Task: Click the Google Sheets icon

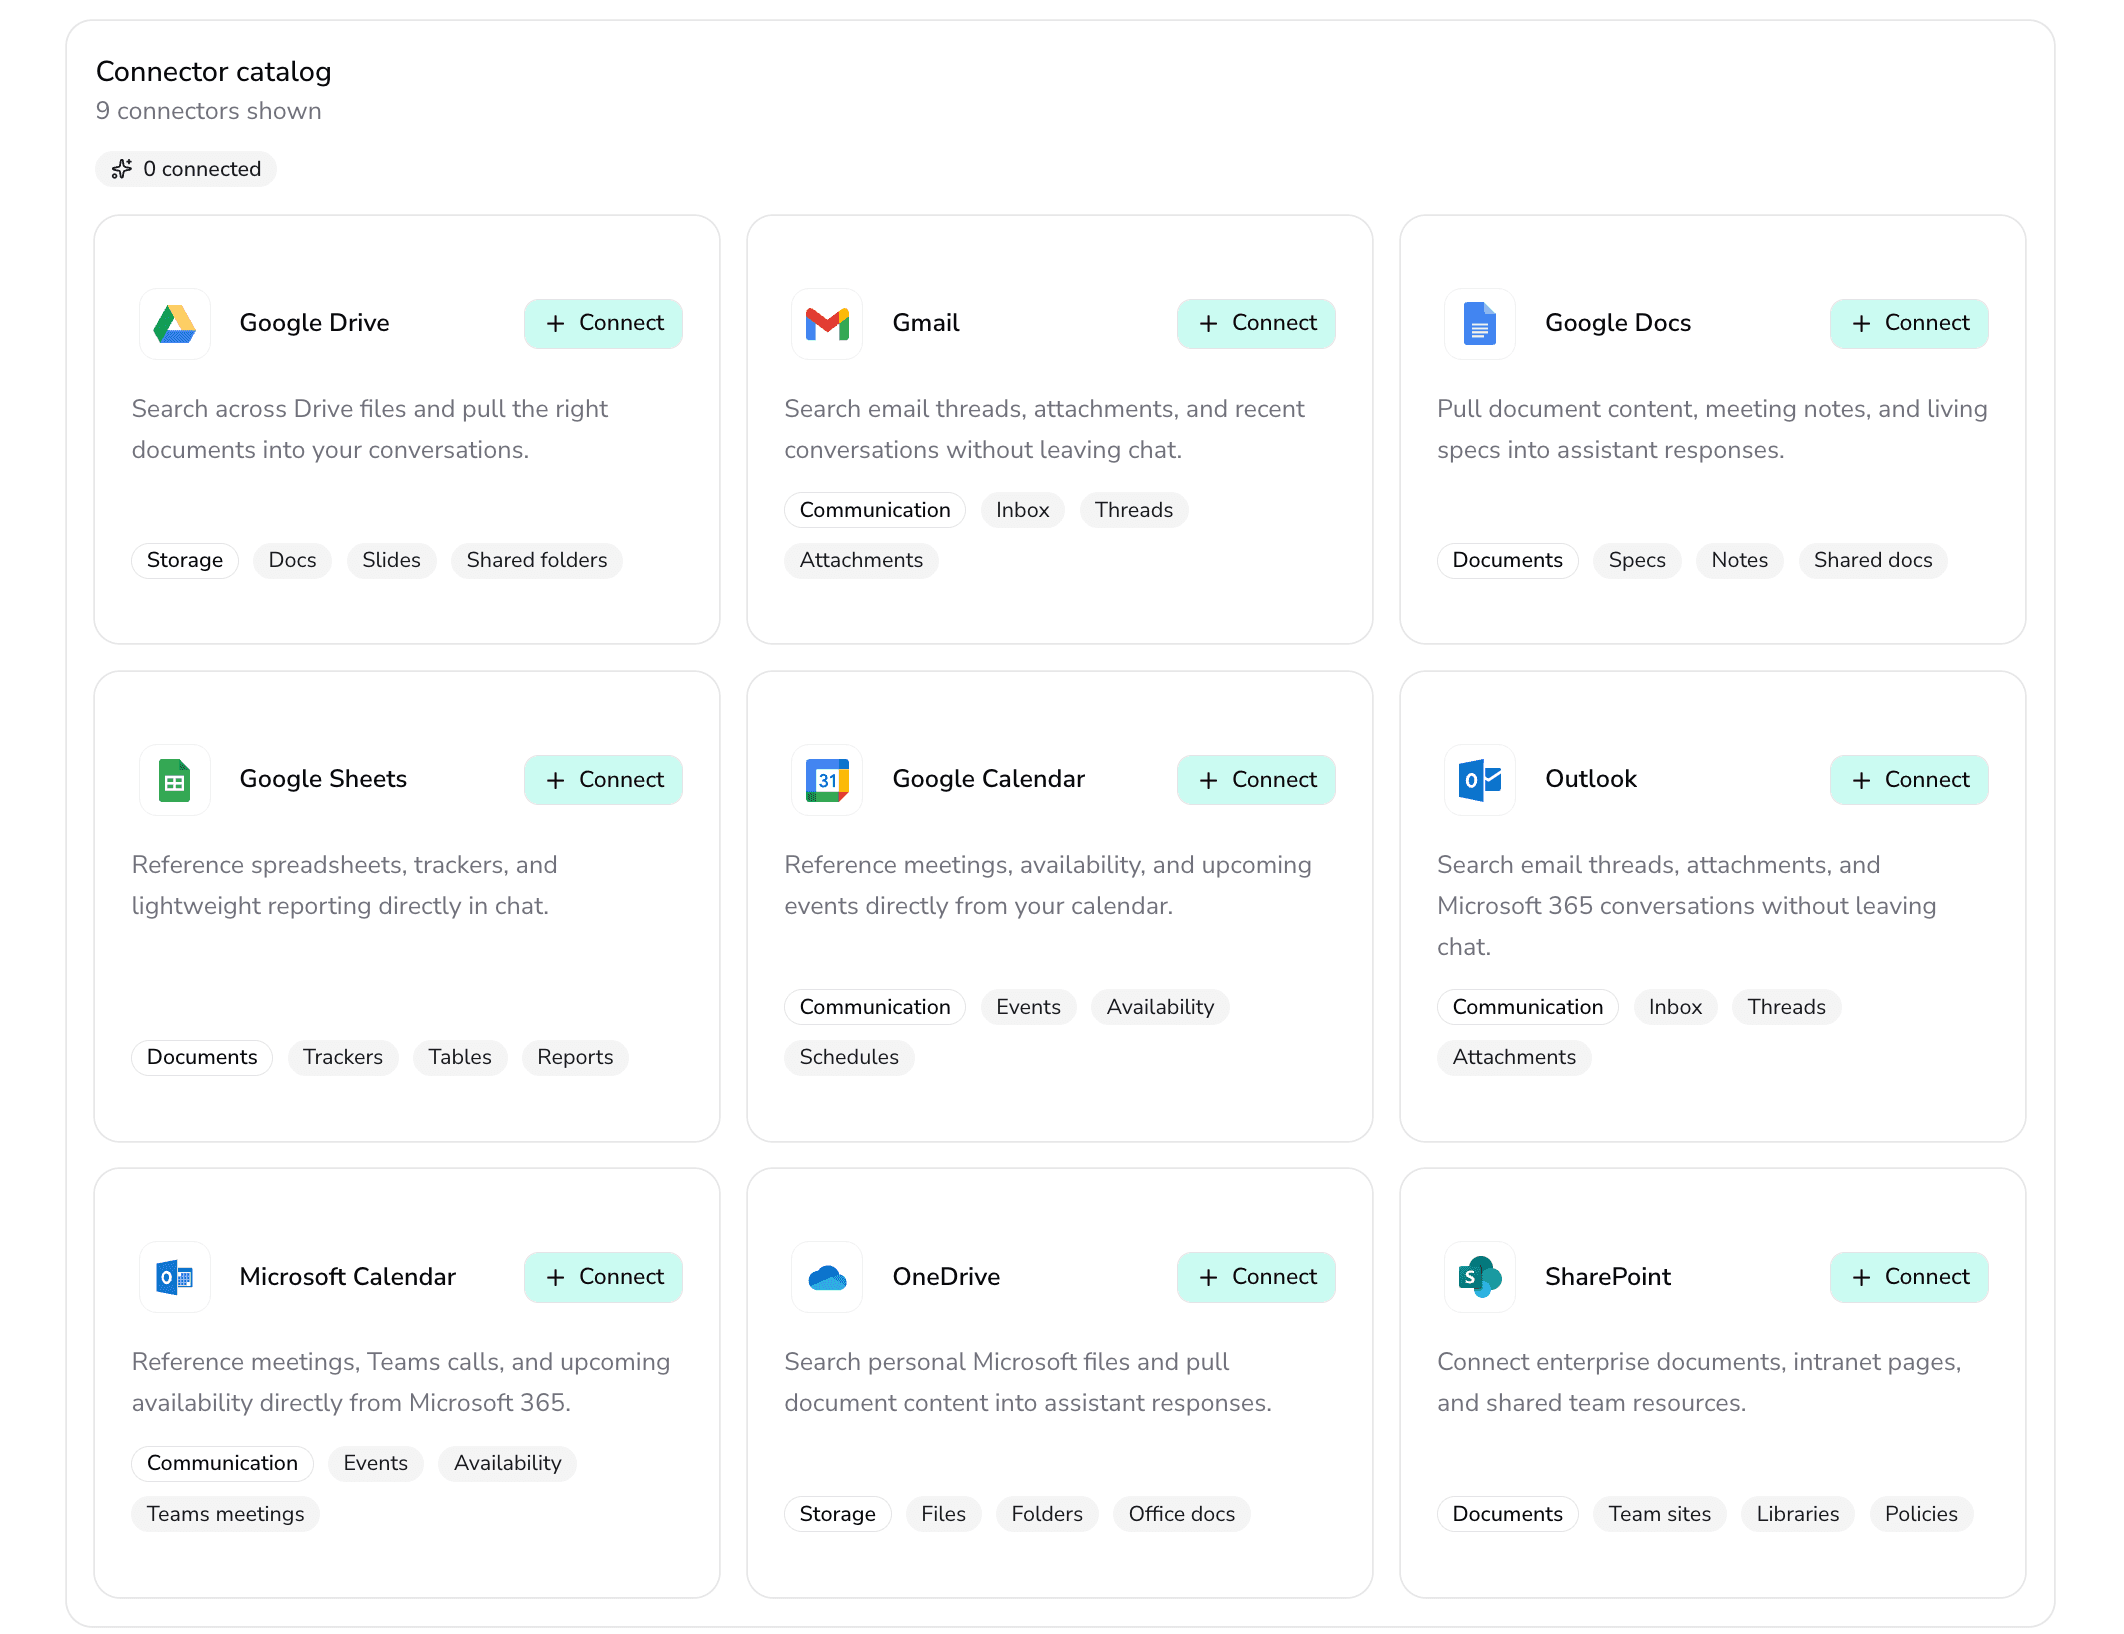Action: [175, 779]
